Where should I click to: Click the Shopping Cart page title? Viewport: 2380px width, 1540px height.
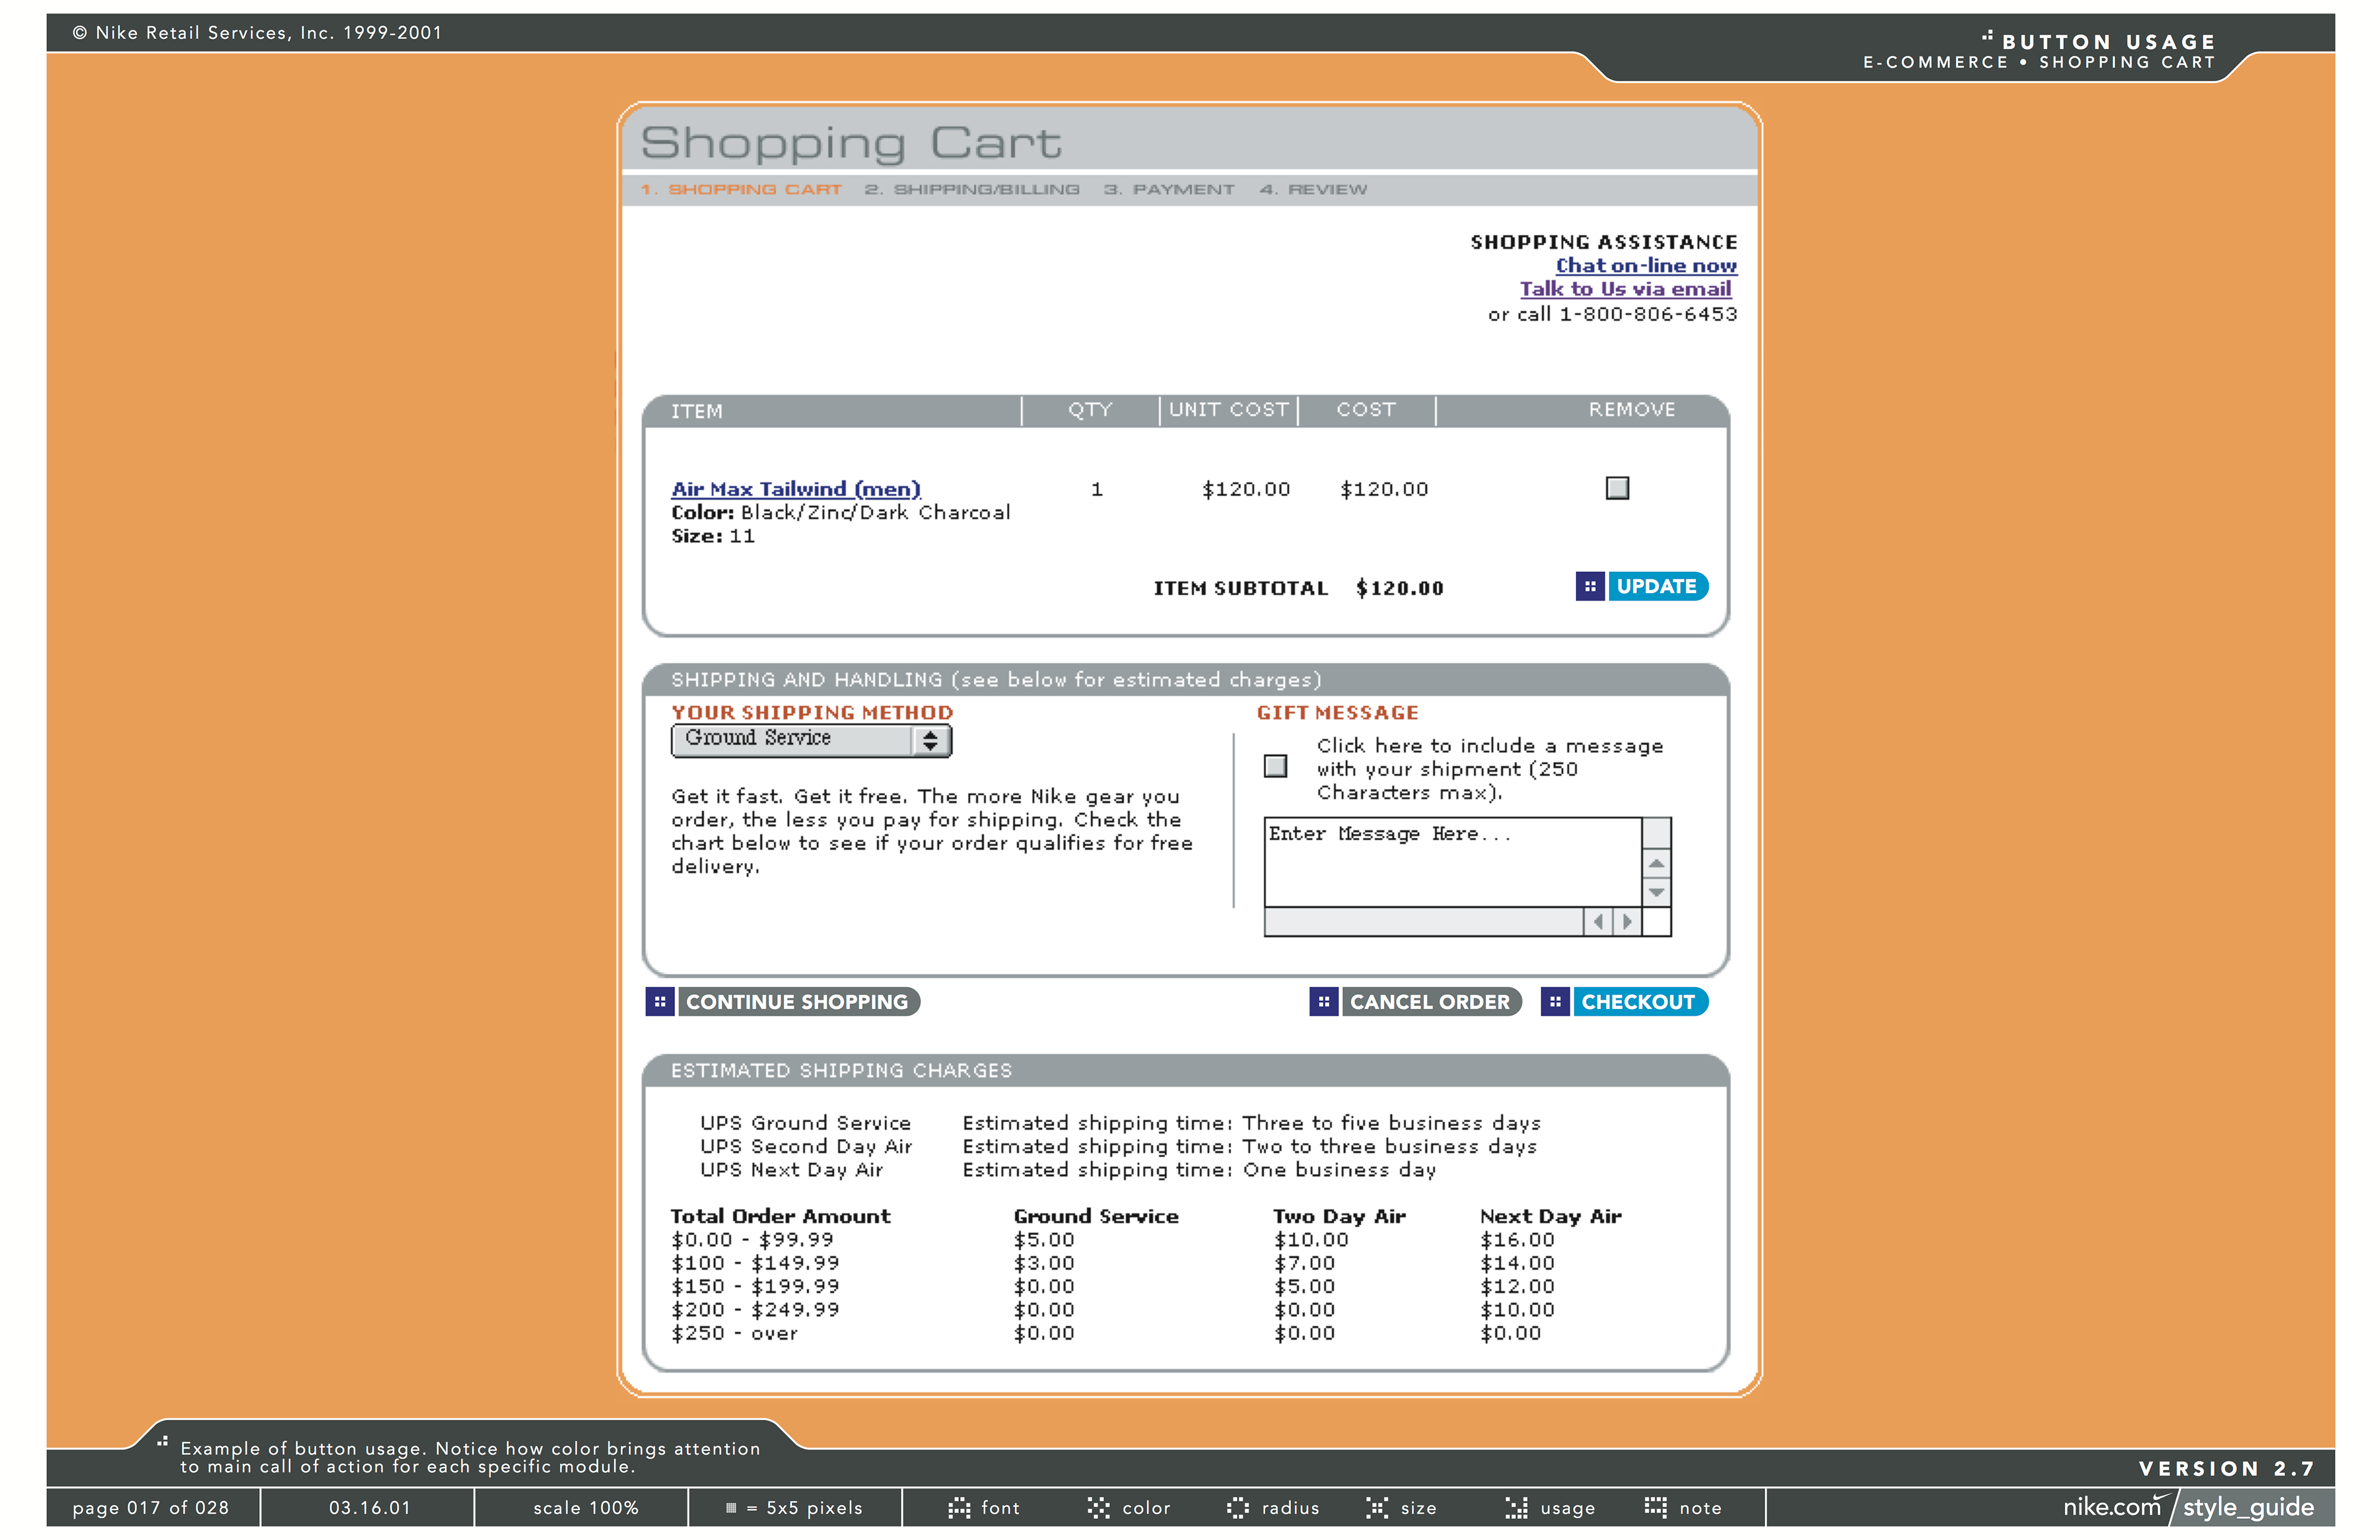pos(851,143)
